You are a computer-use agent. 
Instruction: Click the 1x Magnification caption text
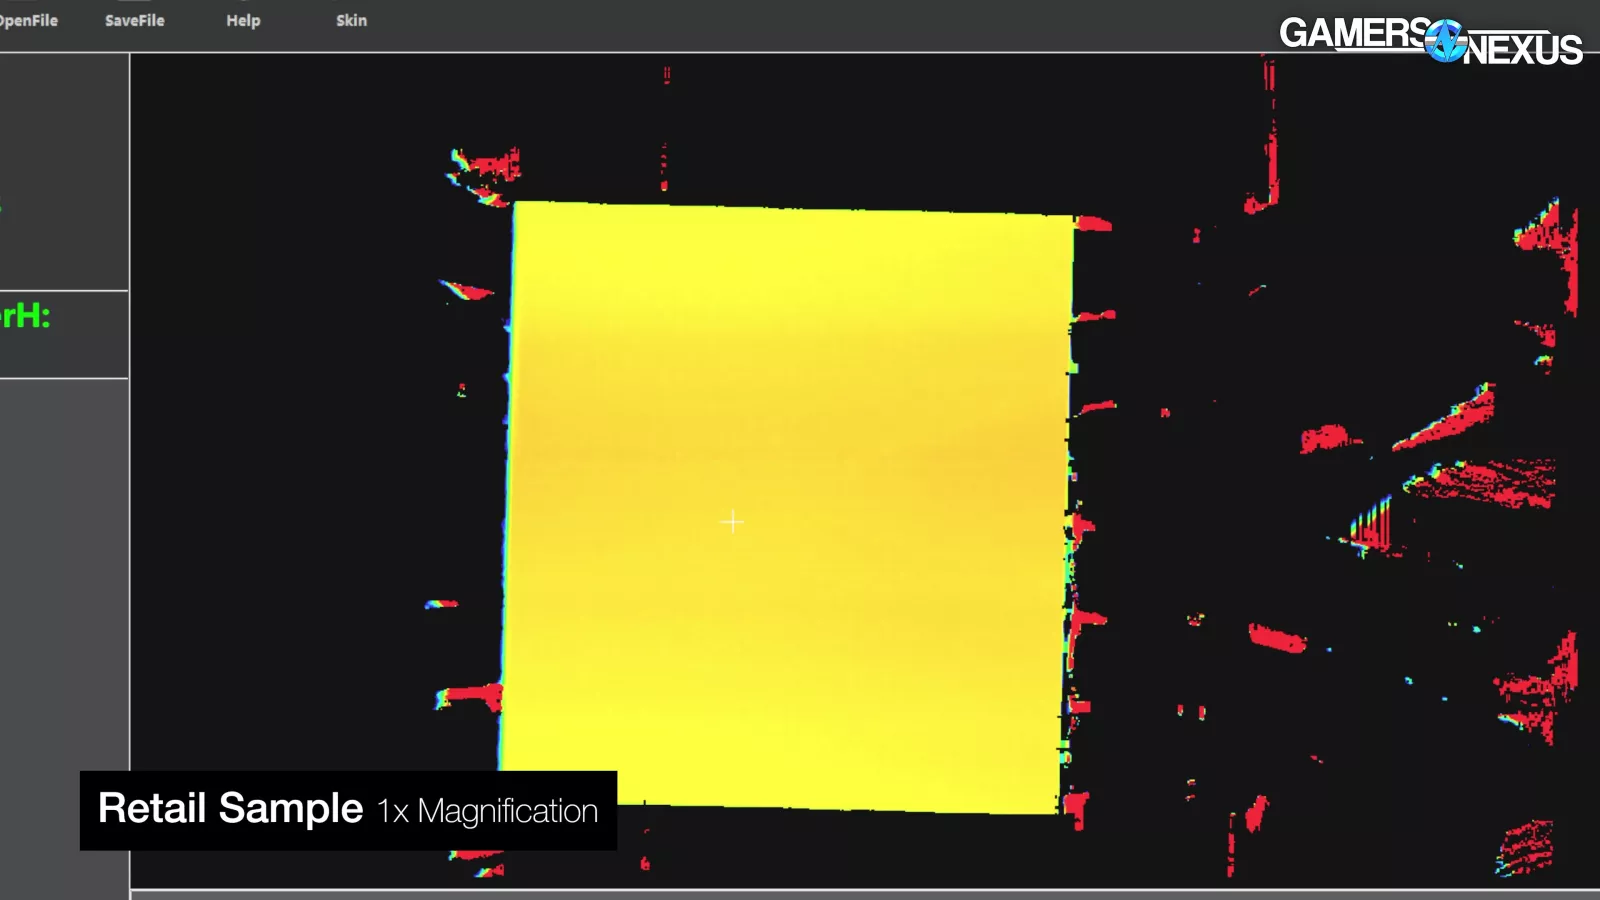[x=487, y=811]
